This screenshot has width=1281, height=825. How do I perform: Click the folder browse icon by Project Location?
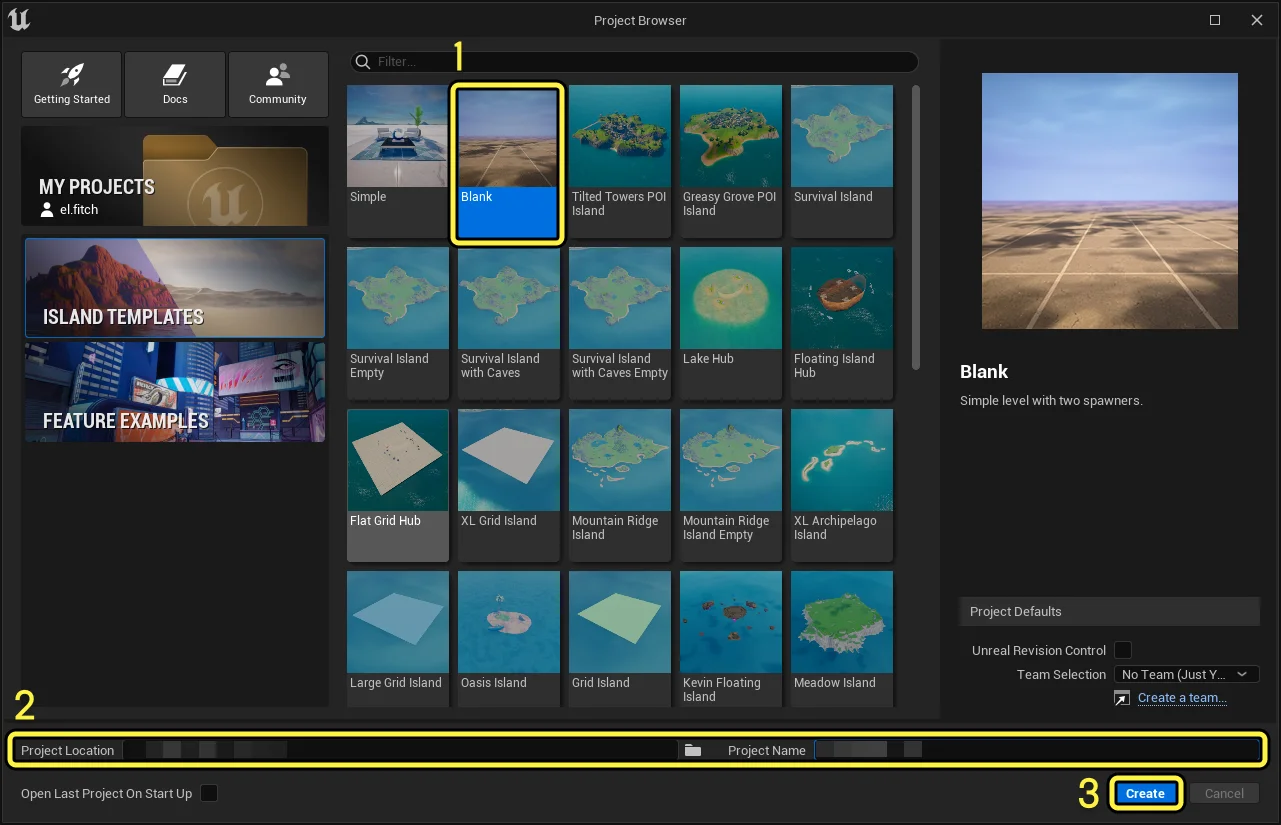692,750
